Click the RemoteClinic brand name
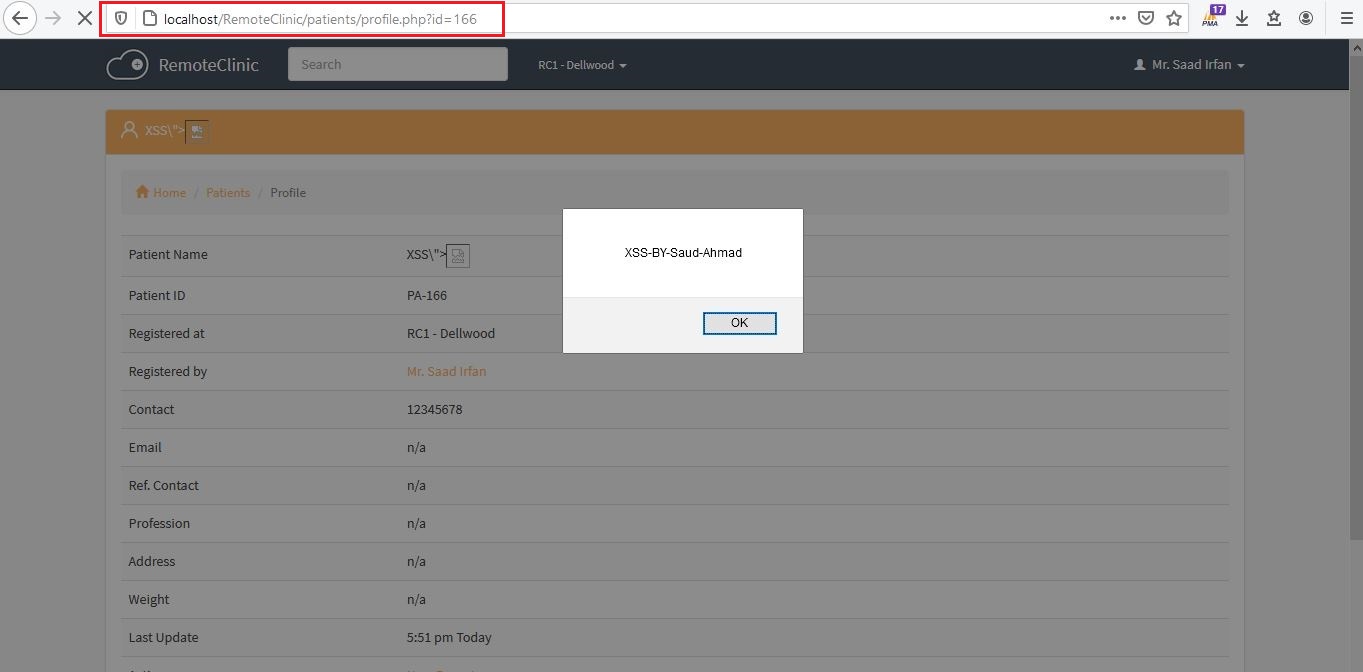Screen dimensions: 1363x672 (209, 65)
